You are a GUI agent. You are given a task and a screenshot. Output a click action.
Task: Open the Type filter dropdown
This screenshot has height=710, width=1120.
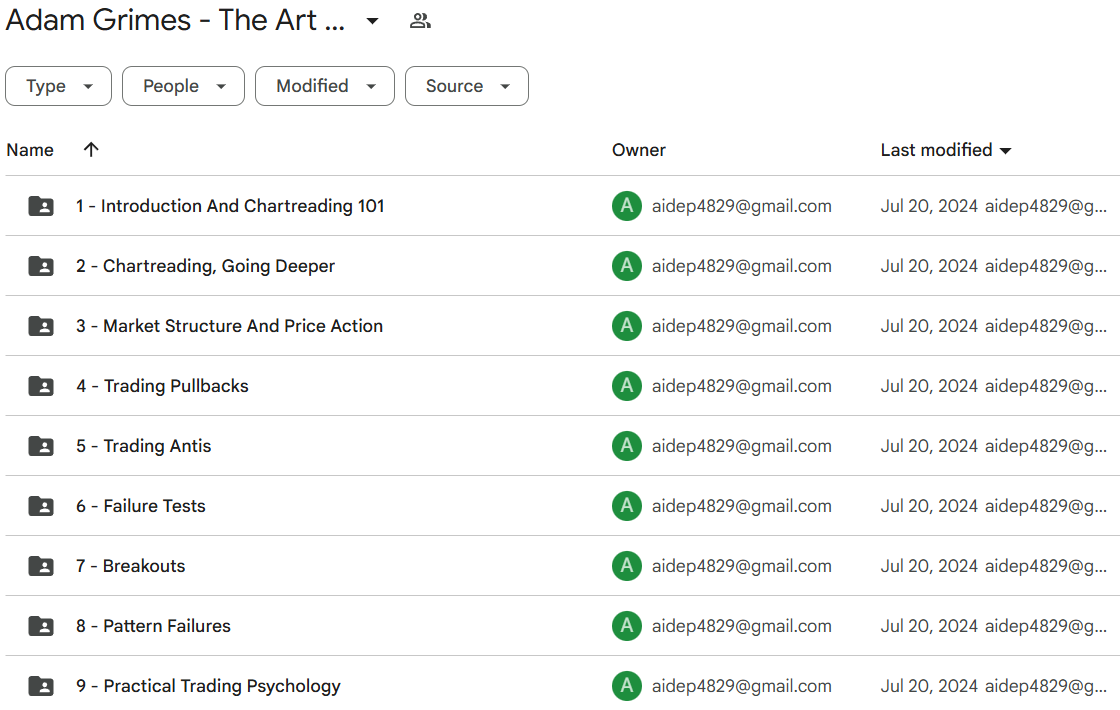[59, 86]
